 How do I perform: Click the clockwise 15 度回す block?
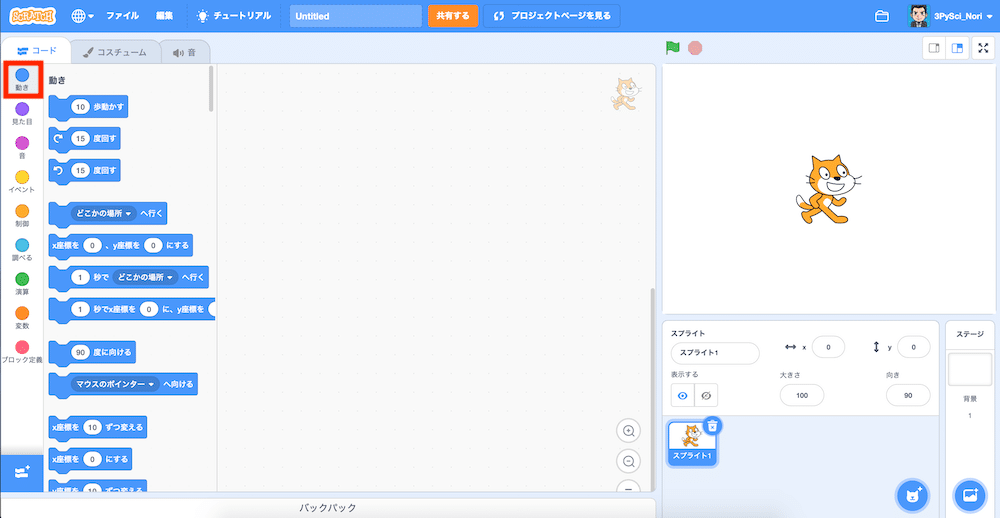85,138
